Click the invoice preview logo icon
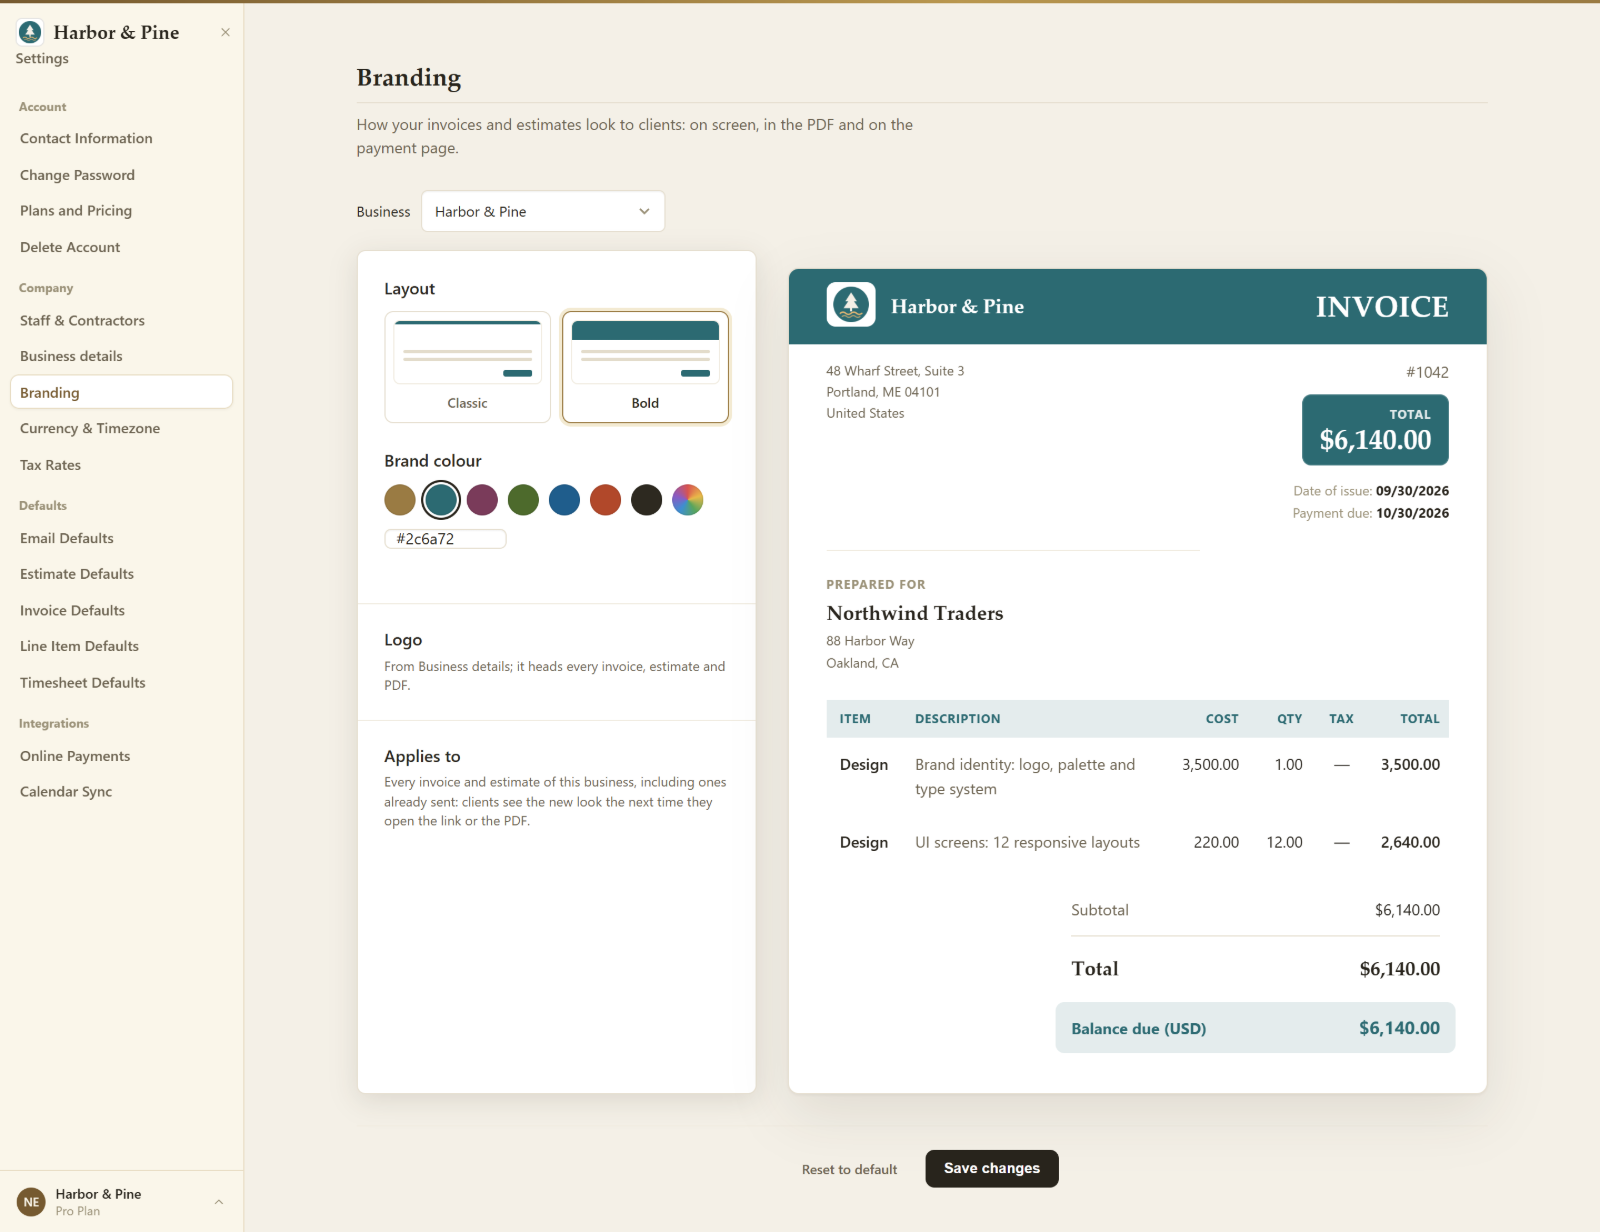1600x1232 pixels. [851, 305]
